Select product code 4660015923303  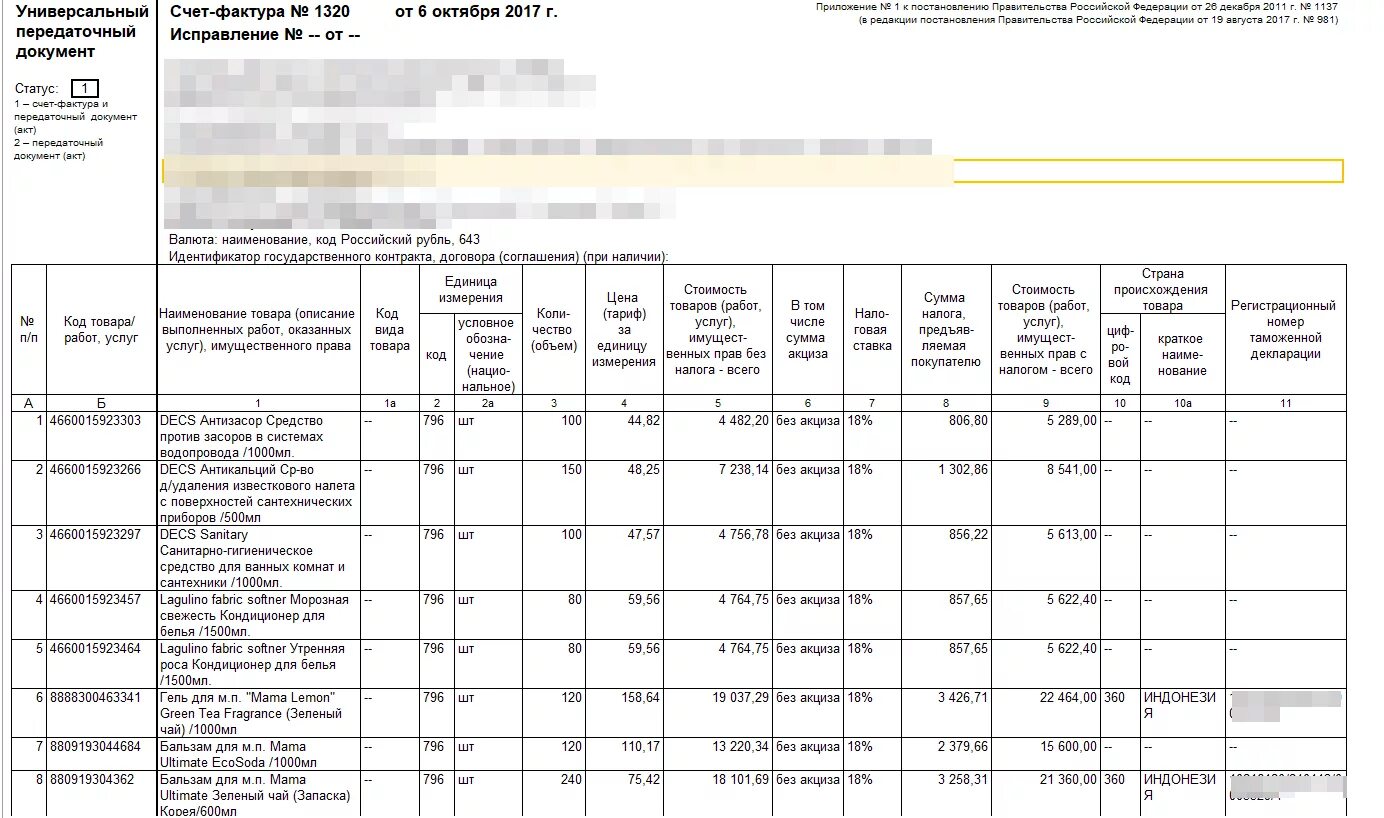95,421
